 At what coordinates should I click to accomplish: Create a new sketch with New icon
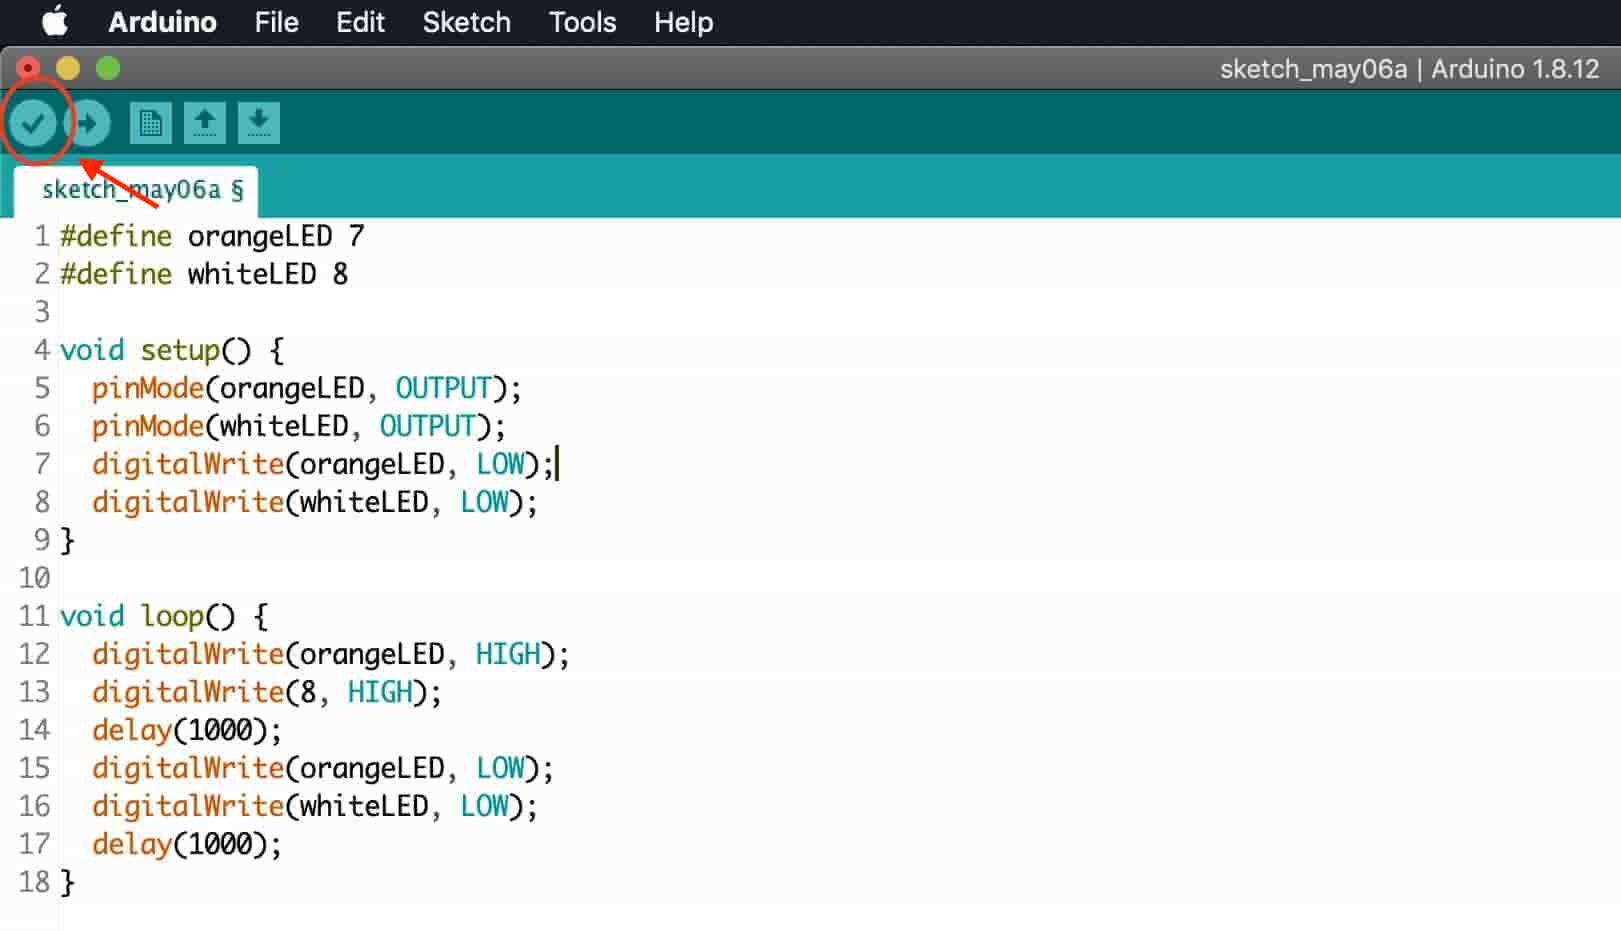(151, 123)
